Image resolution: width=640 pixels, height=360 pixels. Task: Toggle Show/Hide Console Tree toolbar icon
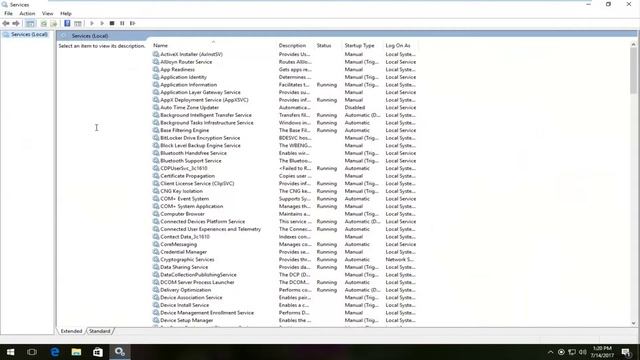pyautogui.click(x=30, y=24)
